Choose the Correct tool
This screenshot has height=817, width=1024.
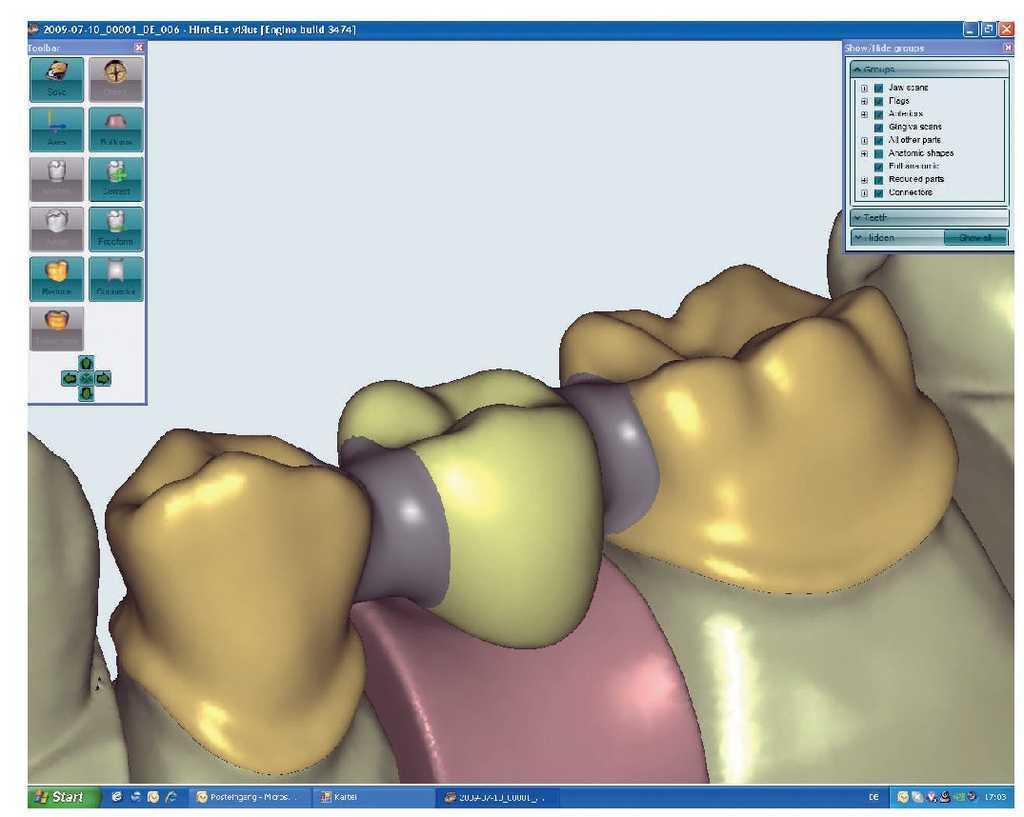tap(116, 178)
